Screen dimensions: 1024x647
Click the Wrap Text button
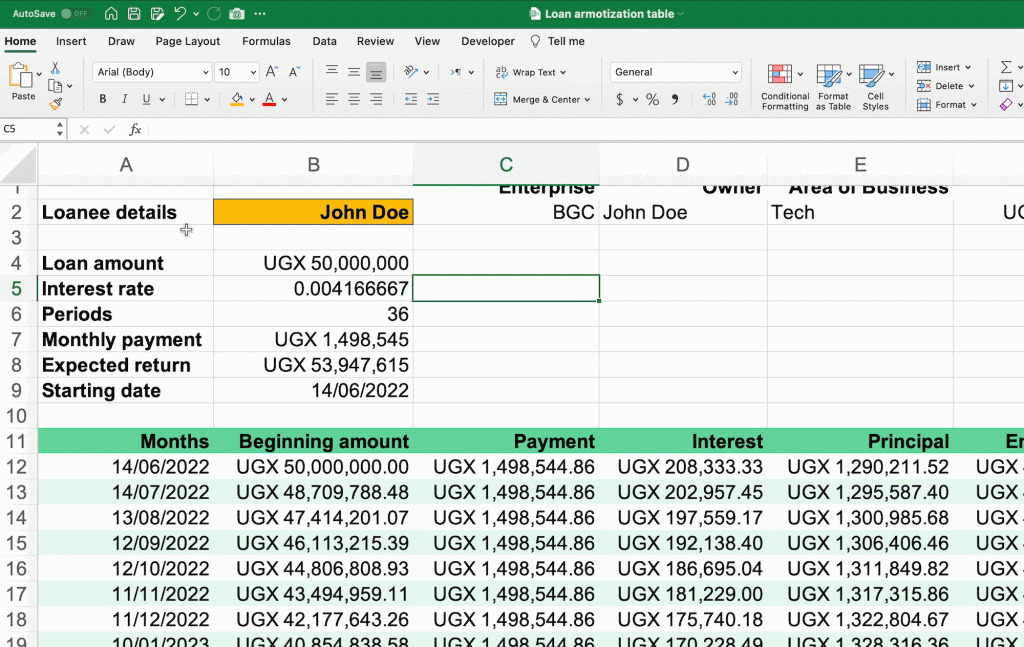click(531, 72)
